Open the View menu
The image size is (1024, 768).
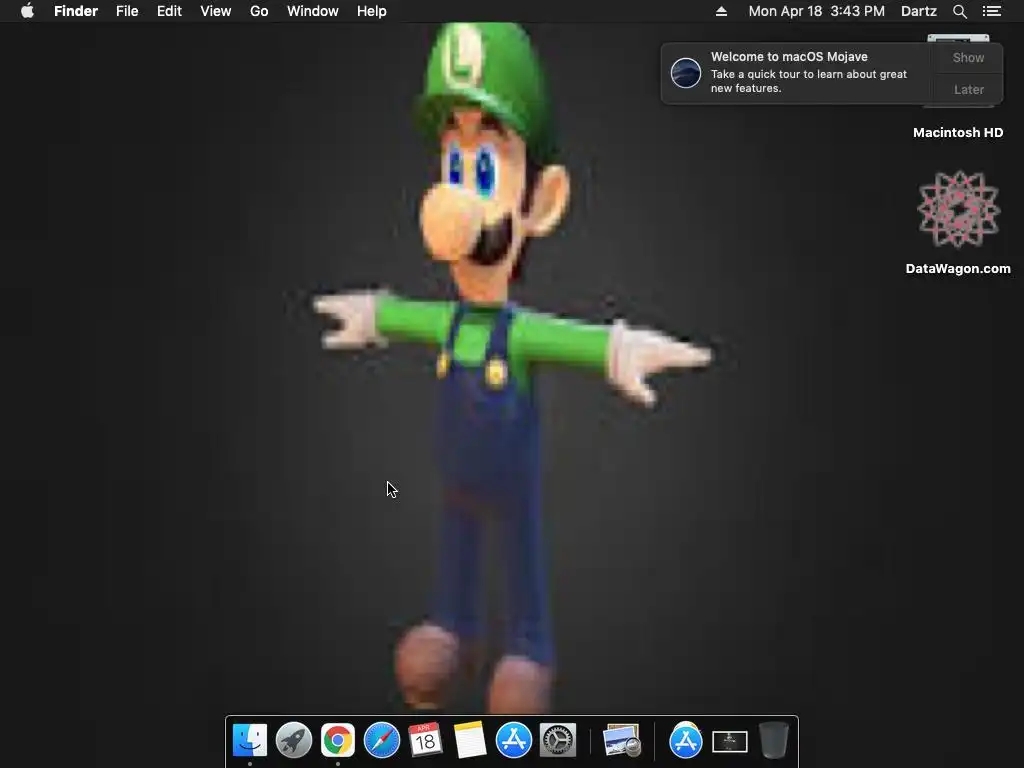[x=216, y=11]
